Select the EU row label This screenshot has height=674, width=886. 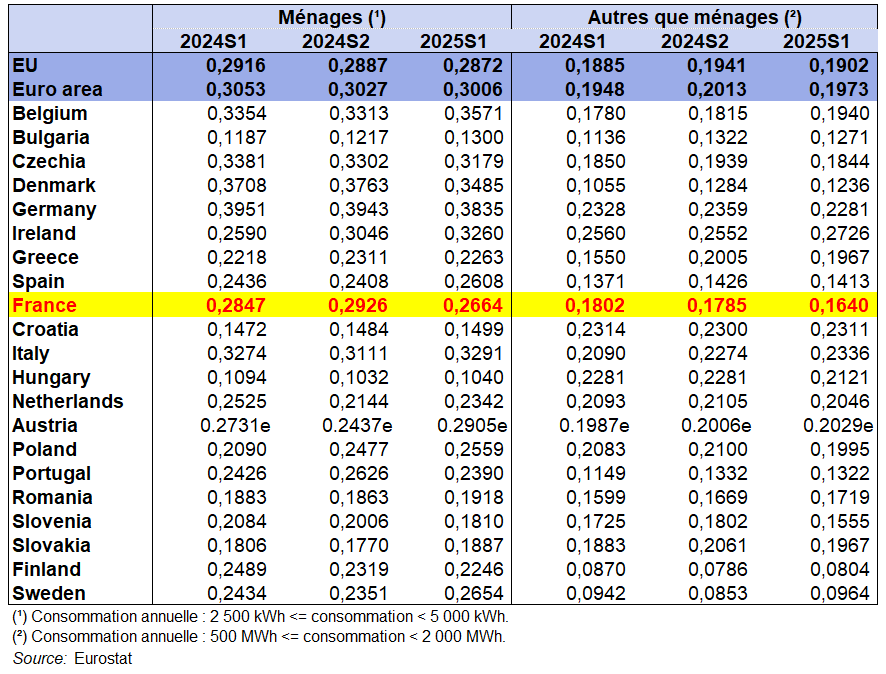click(26, 65)
